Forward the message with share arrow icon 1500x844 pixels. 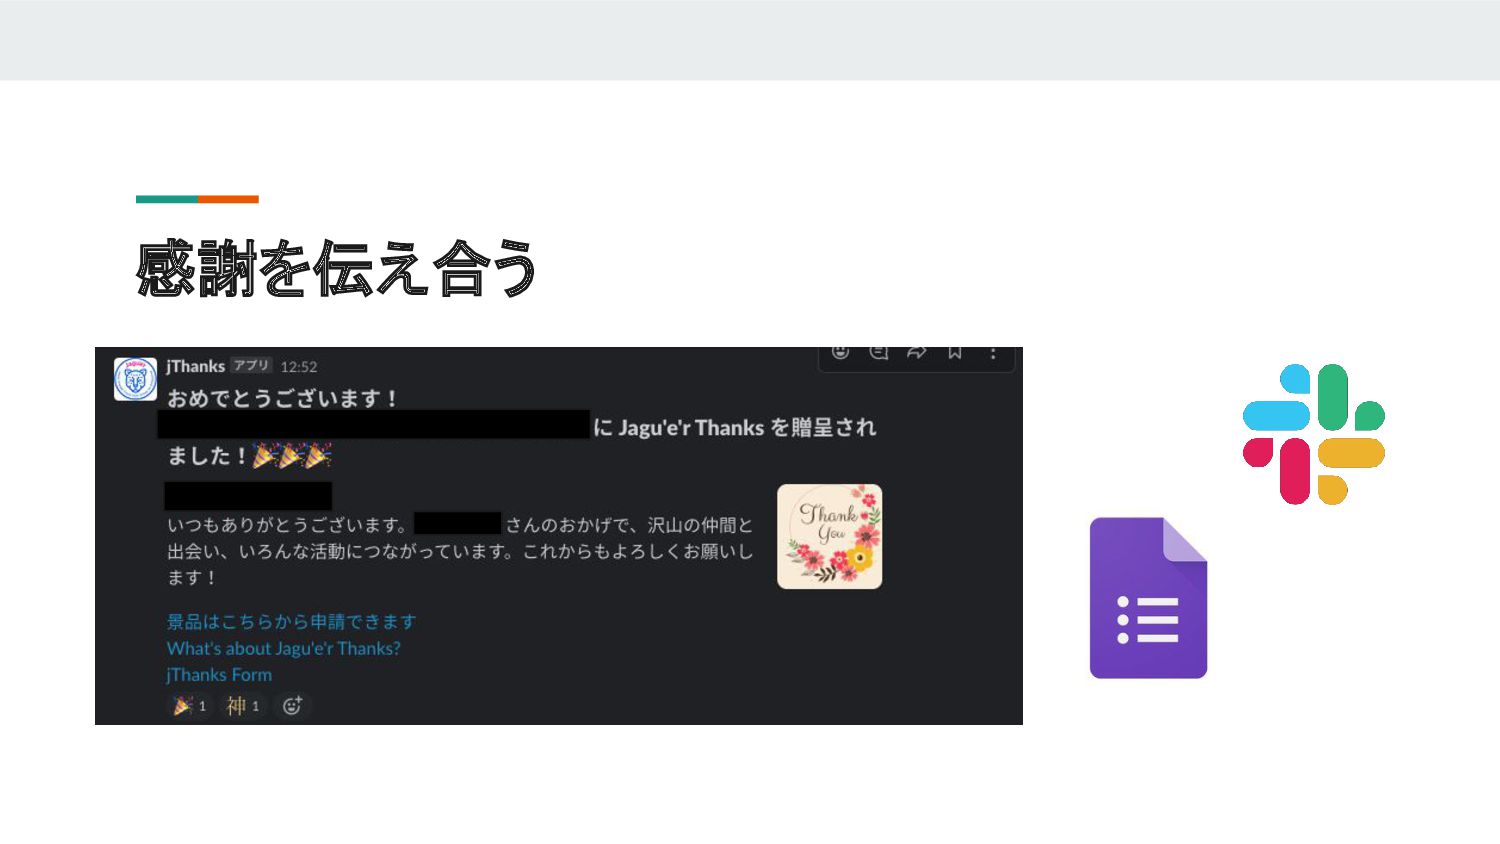(917, 352)
